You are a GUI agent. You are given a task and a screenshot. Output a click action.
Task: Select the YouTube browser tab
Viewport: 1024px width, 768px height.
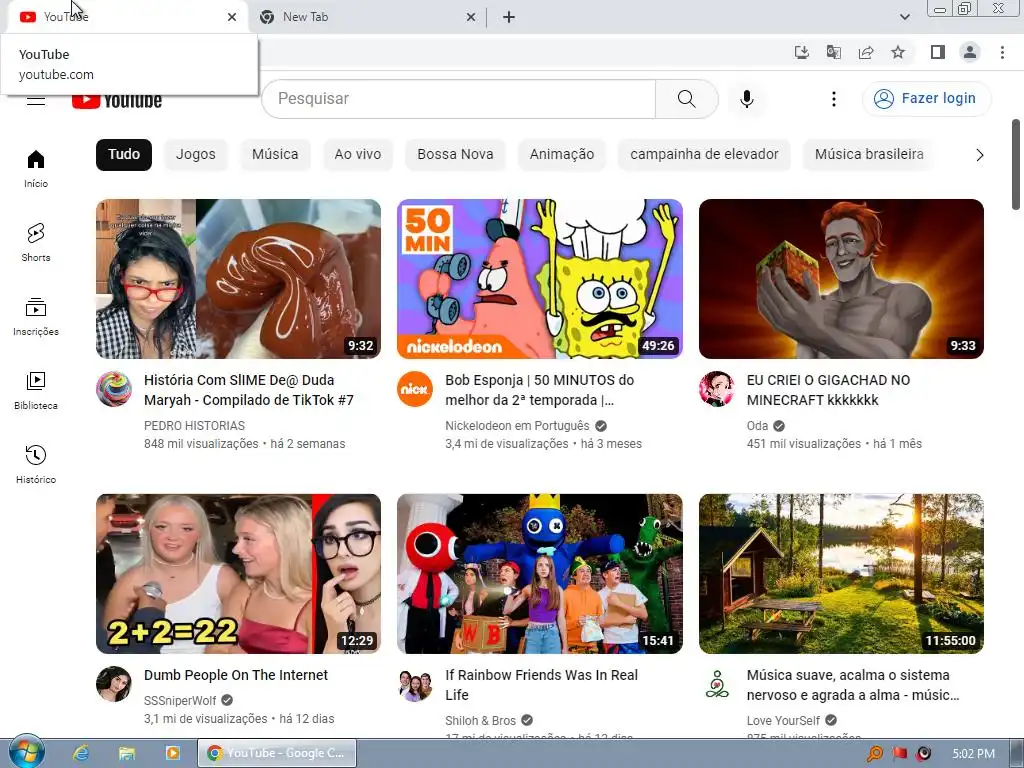pos(127,17)
